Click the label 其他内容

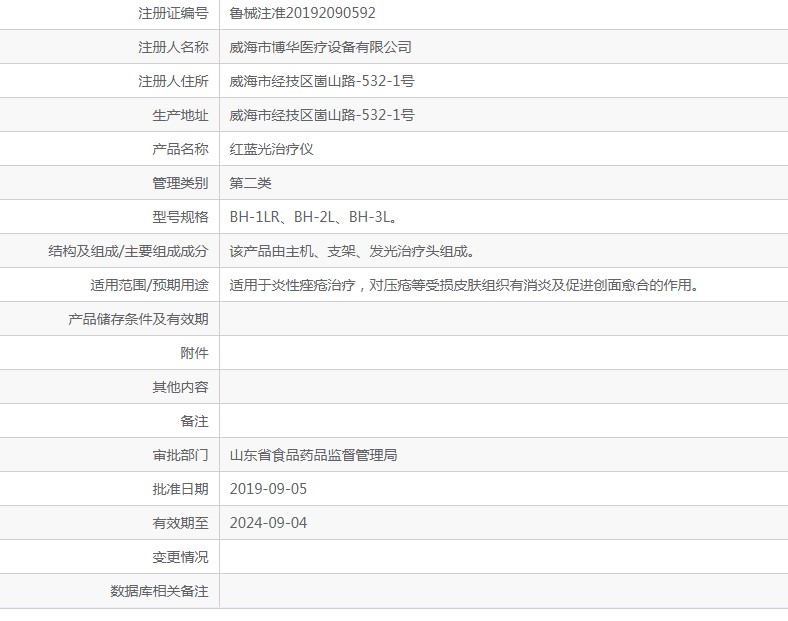click(180, 387)
